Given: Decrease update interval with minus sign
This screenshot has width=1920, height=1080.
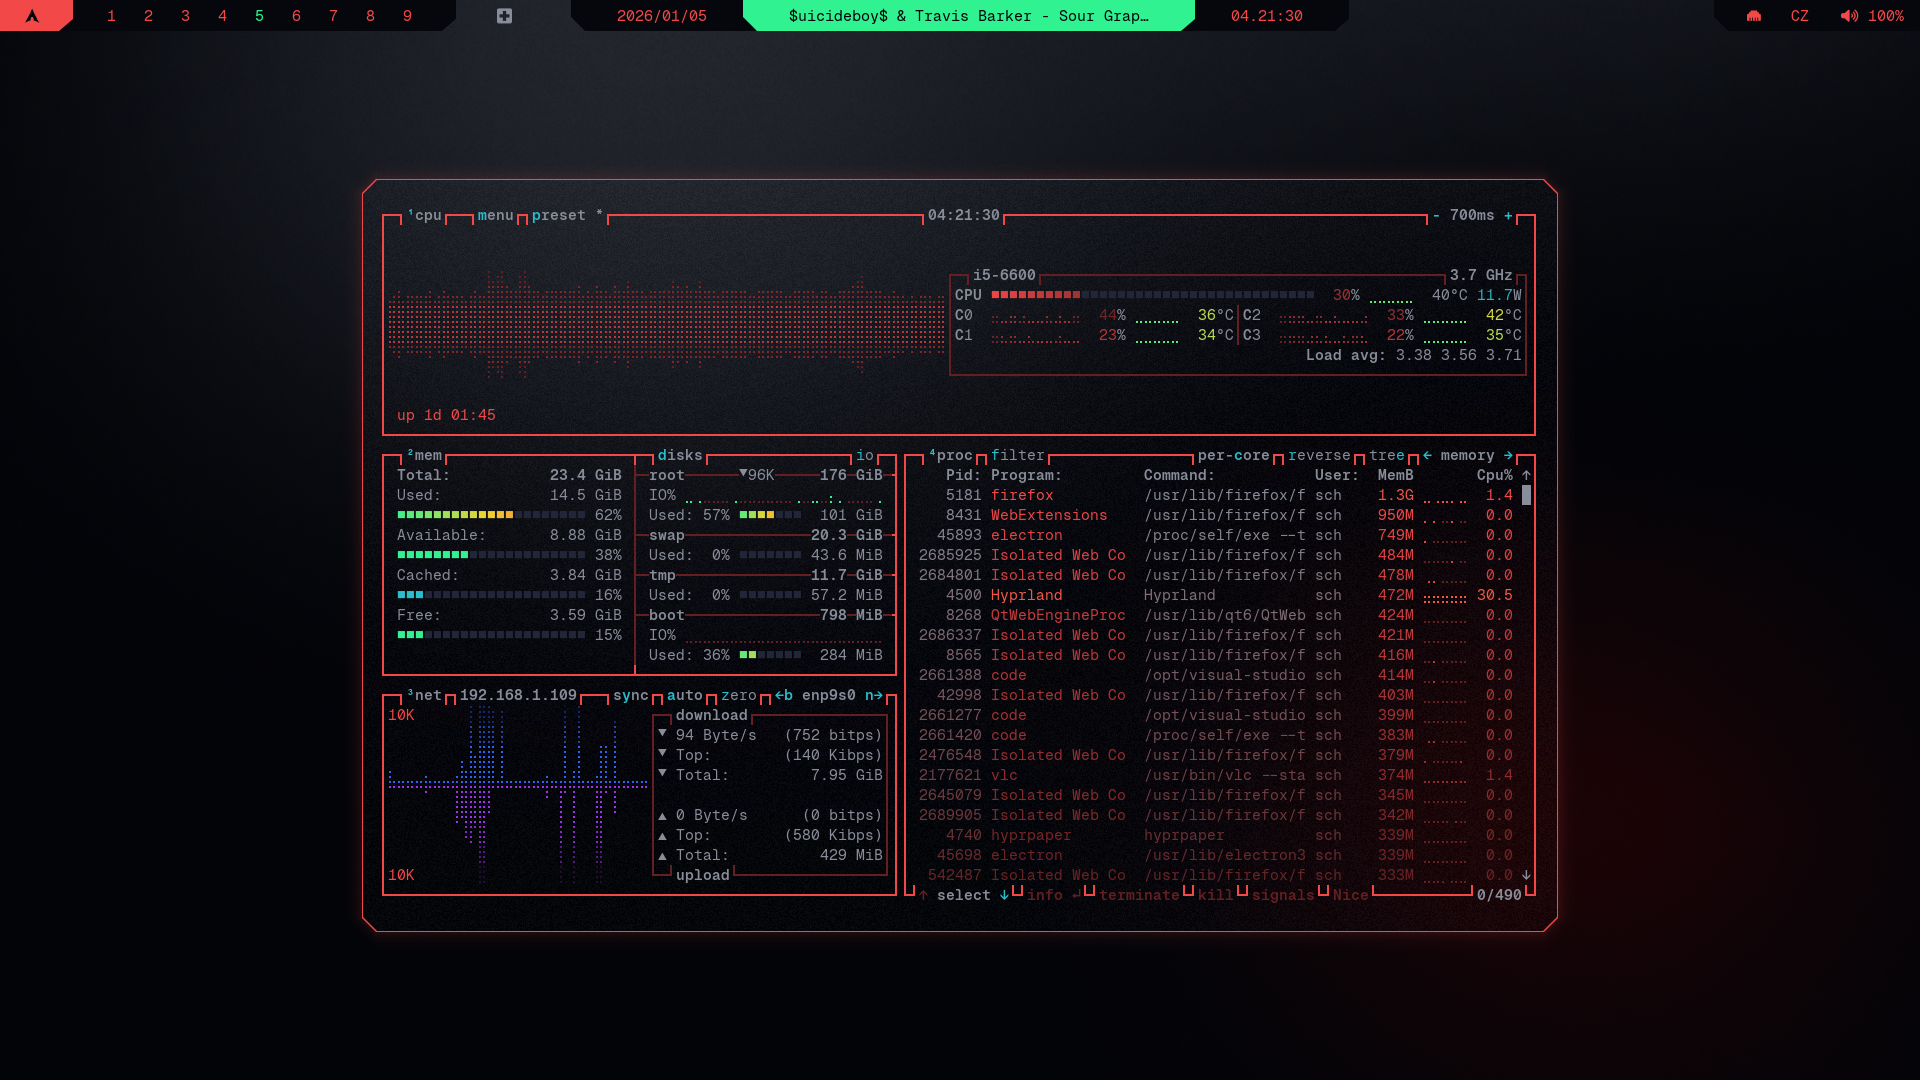Looking at the screenshot, I should click(x=1436, y=216).
